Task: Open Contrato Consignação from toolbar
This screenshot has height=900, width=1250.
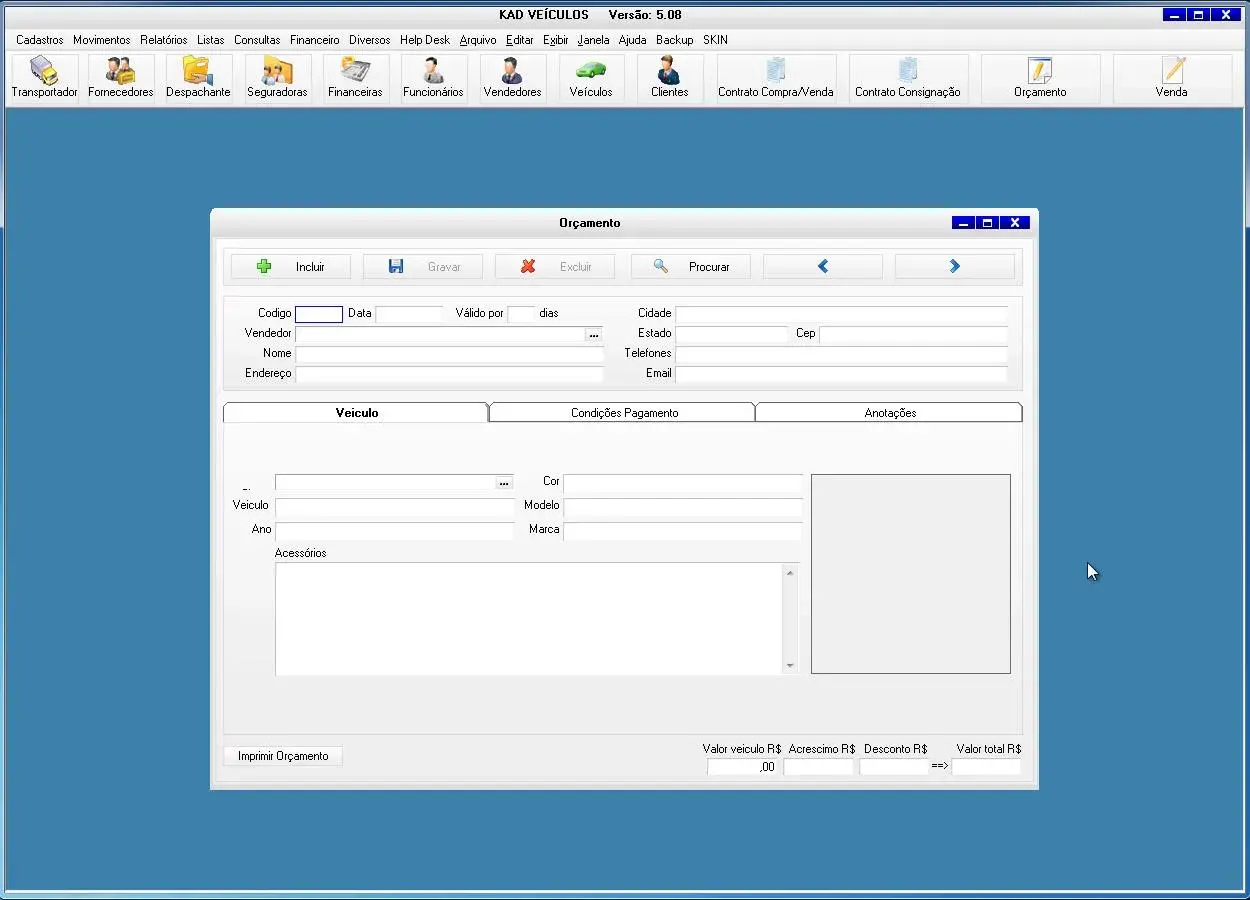Action: [907, 78]
